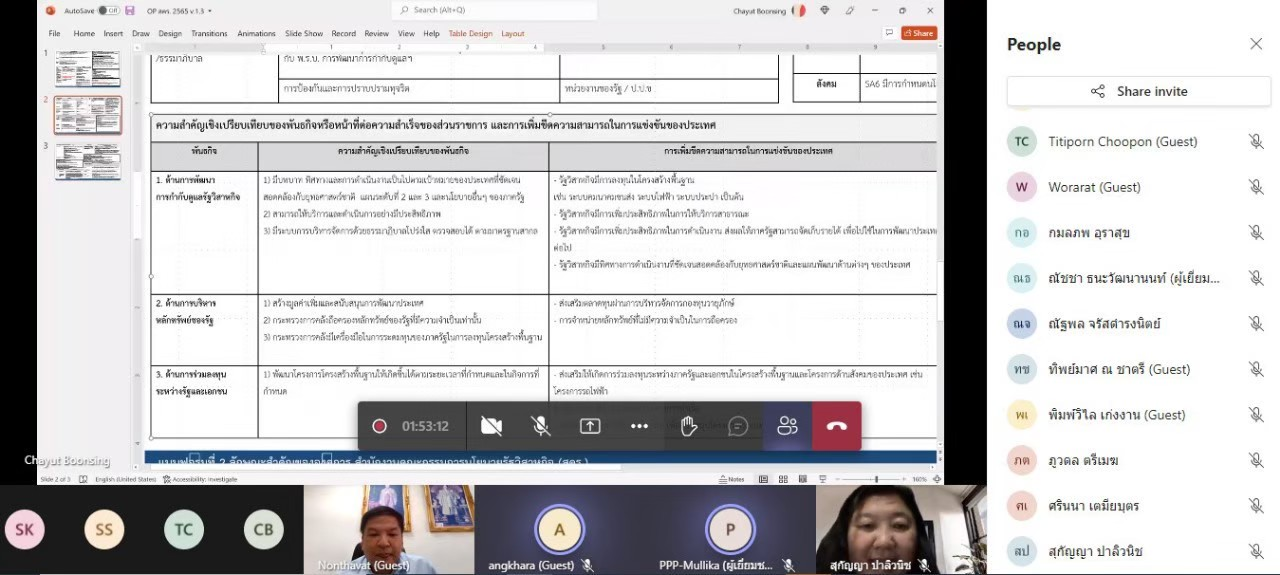
Task: Click the PowerPoint zoom slider
Action: click(x=876, y=479)
